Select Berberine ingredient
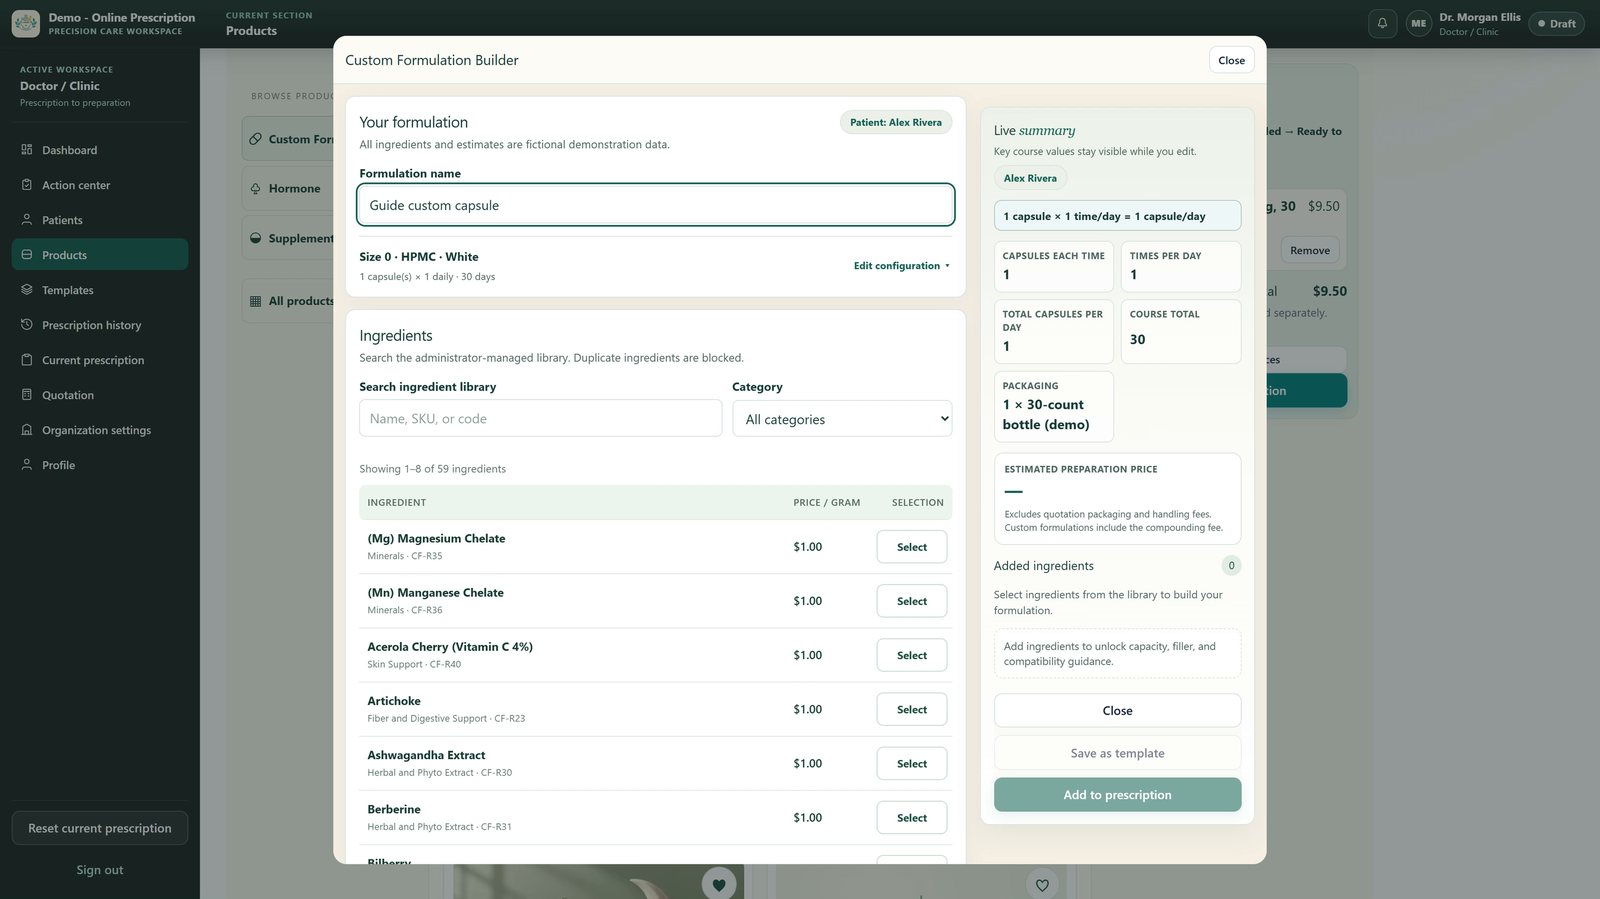The height and width of the screenshot is (899, 1600). pyautogui.click(x=912, y=818)
